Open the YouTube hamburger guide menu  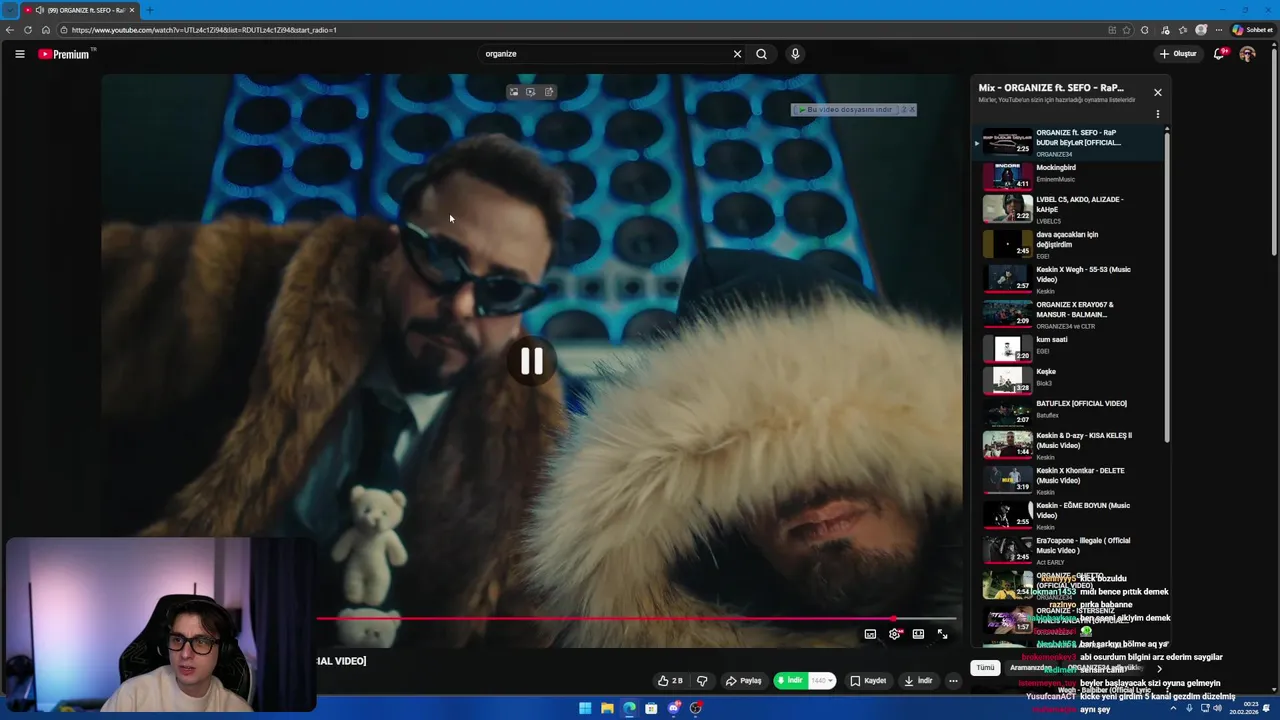coord(19,54)
